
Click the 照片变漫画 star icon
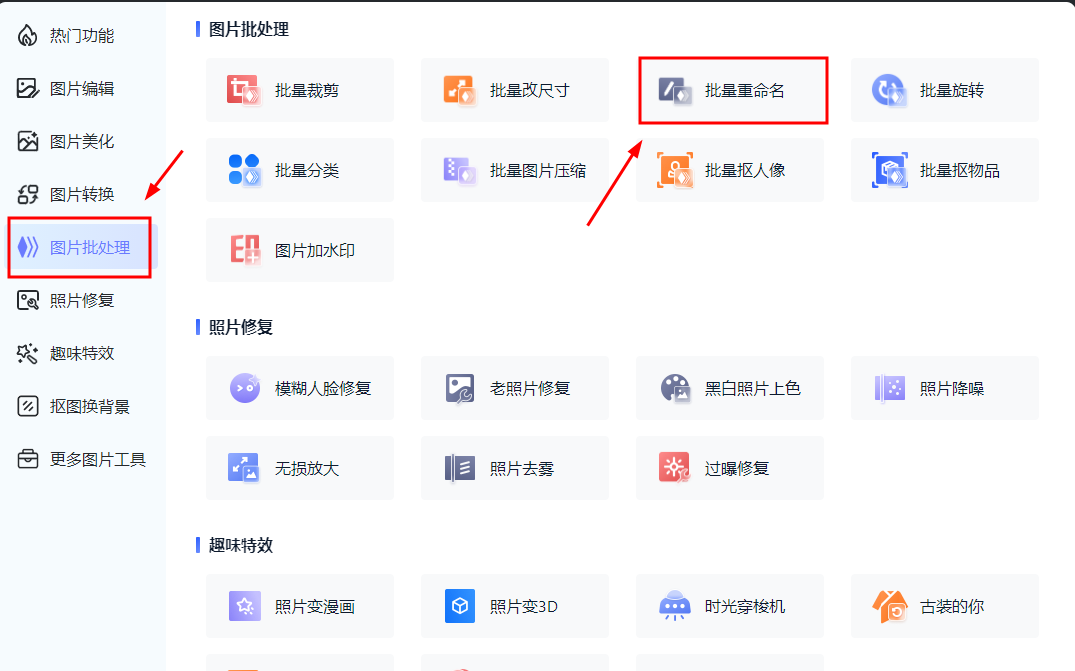tap(245, 606)
